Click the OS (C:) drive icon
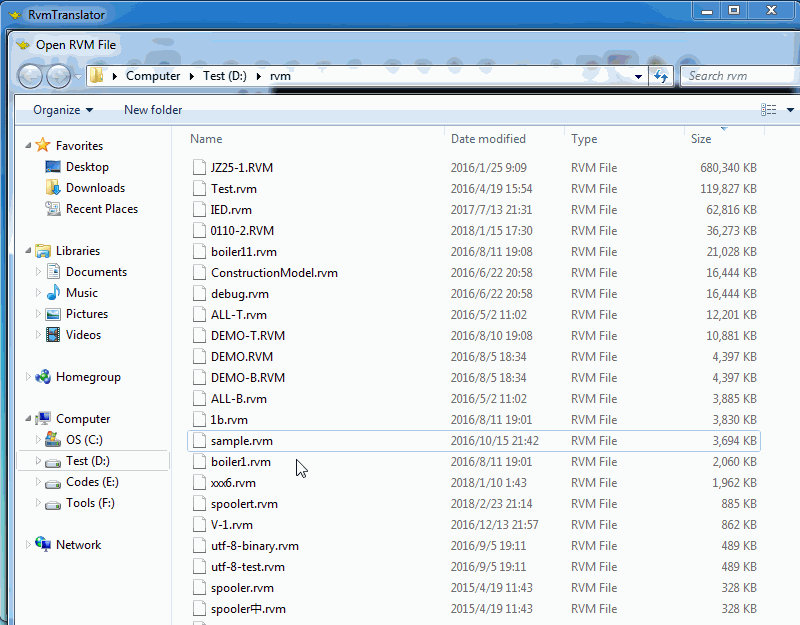 [53, 440]
